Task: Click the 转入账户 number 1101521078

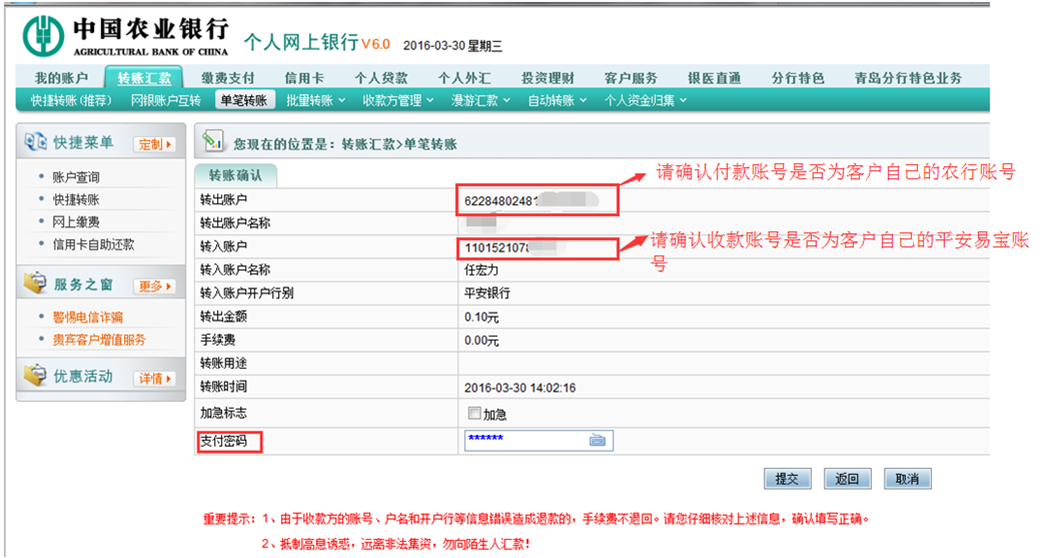Action: tap(497, 248)
